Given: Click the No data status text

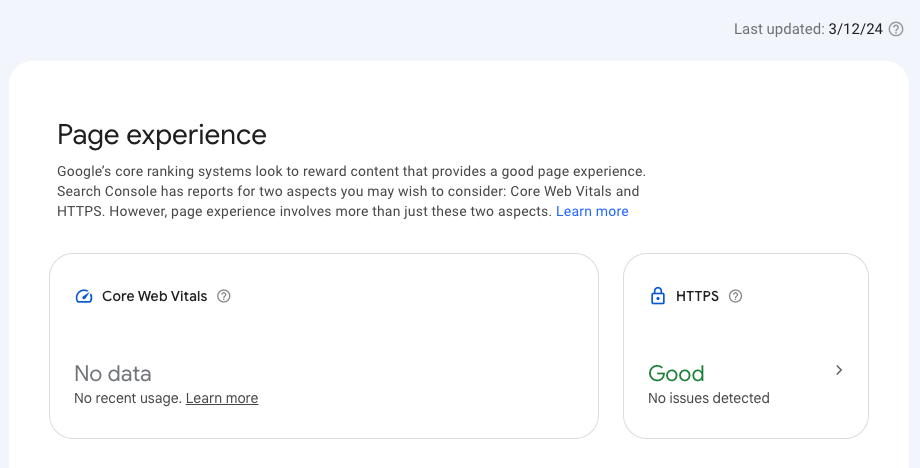Looking at the screenshot, I should (x=113, y=374).
